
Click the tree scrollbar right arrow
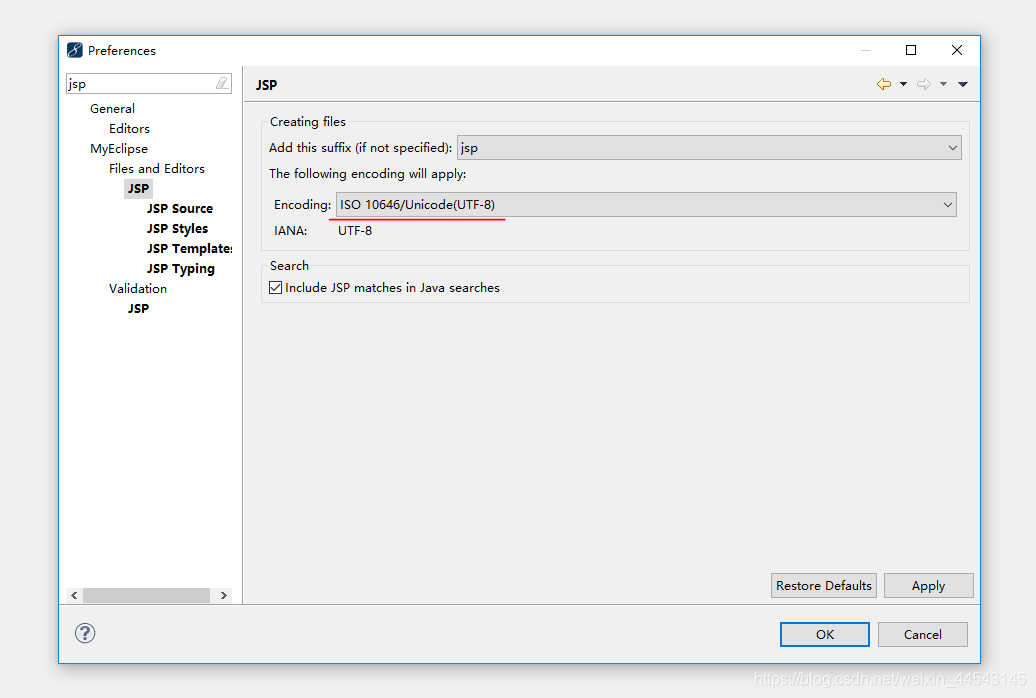point(224,596)
